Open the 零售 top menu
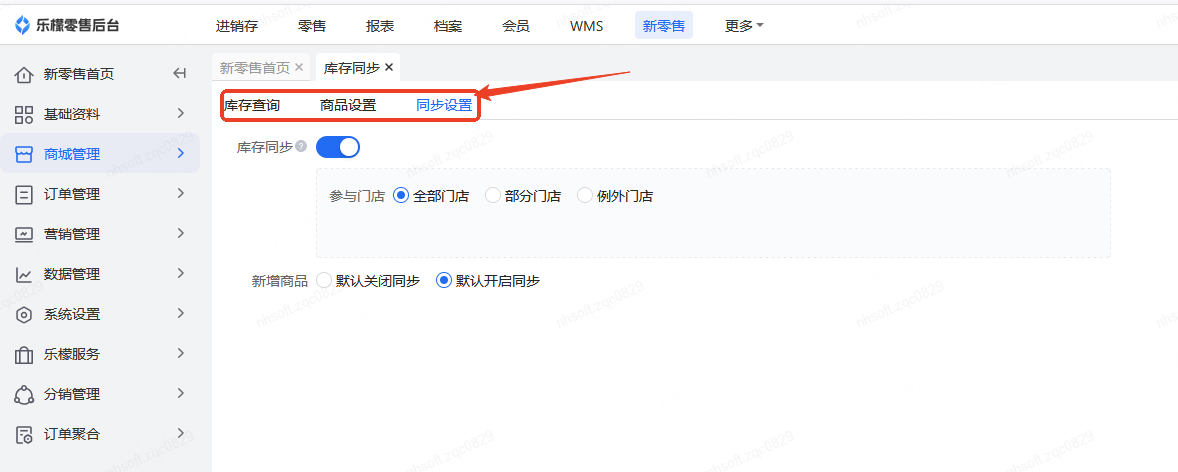The image size is (1178, 472). pos(312,26)
